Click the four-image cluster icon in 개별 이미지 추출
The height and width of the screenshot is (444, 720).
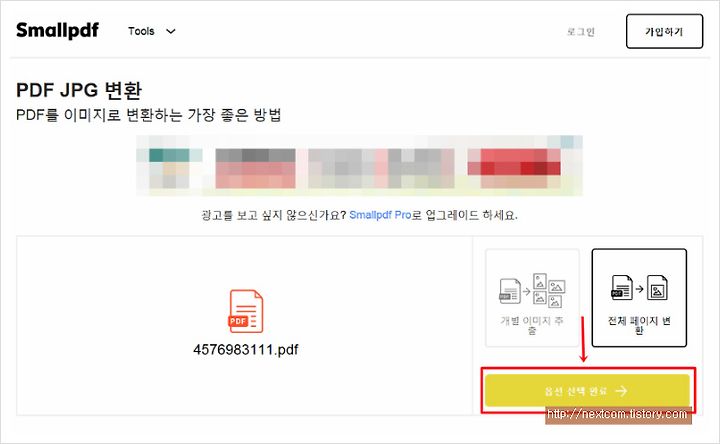click(x=549, y=290)
